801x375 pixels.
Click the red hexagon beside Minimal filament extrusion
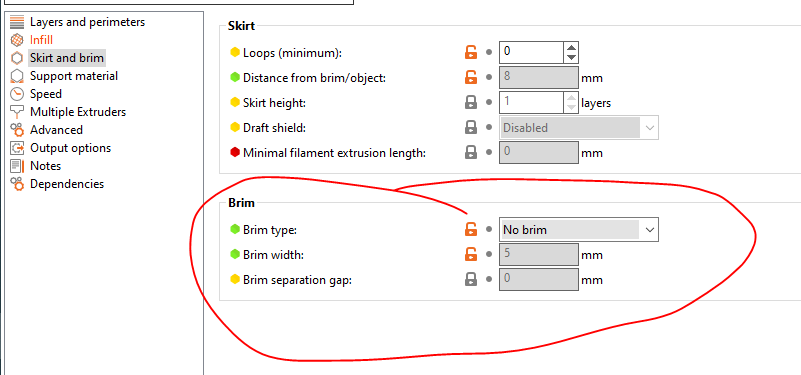pyautogui.click(x=235, y=152)
